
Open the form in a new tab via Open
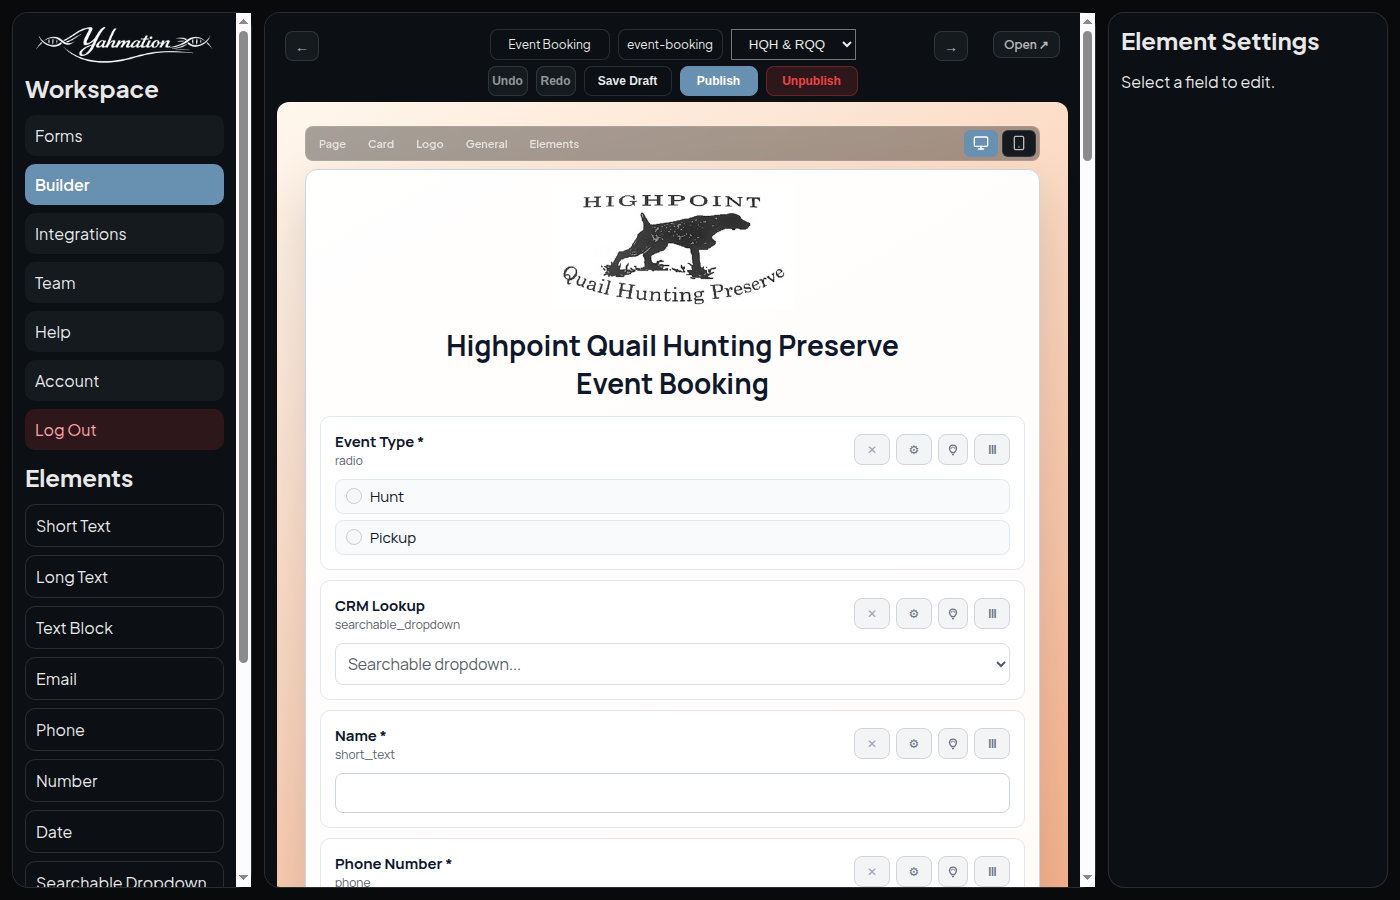point(1026,45)
